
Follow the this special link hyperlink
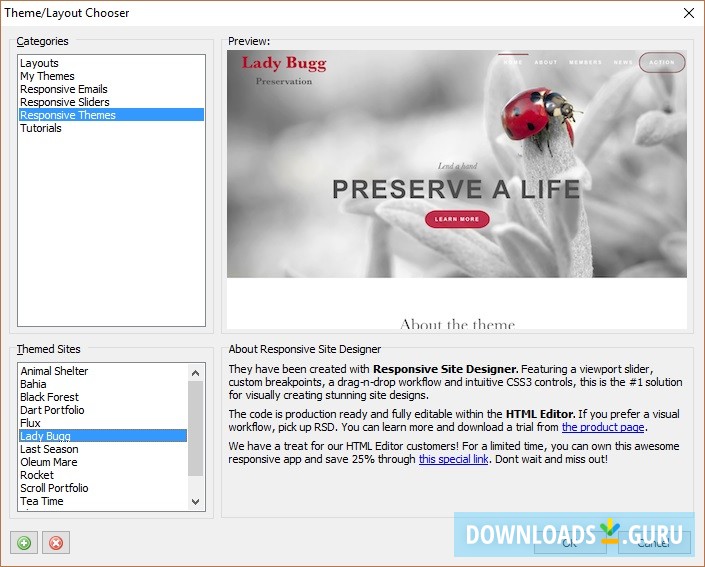(x=454, y=460)
